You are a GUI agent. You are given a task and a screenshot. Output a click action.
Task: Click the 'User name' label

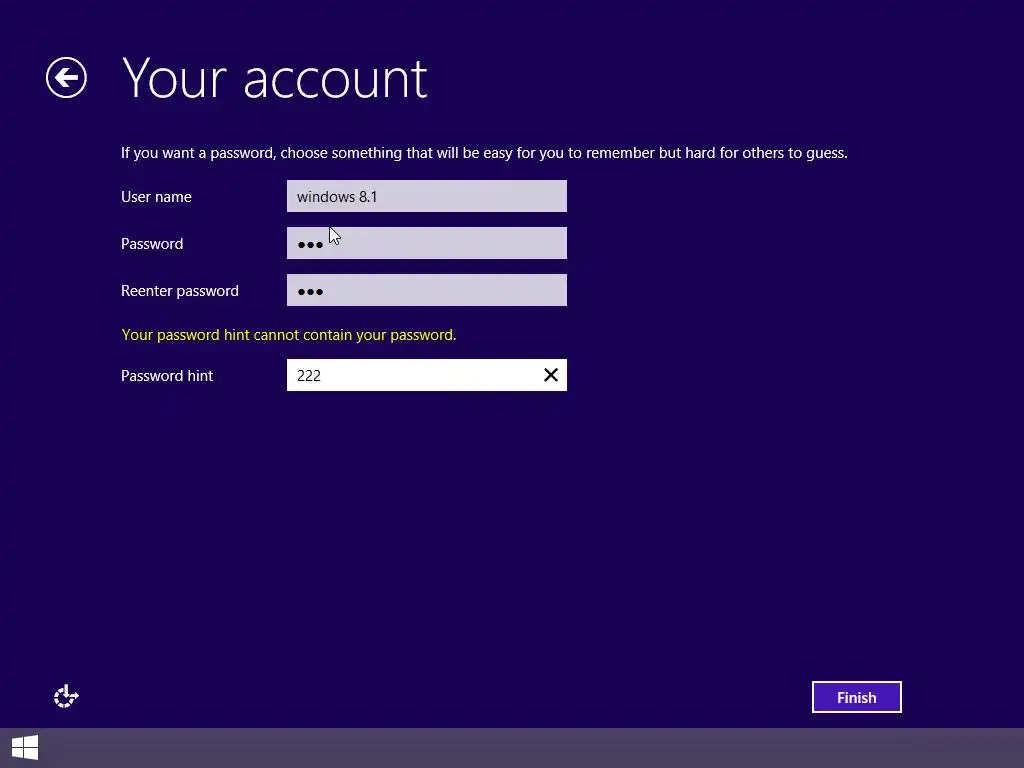(156, 197)
